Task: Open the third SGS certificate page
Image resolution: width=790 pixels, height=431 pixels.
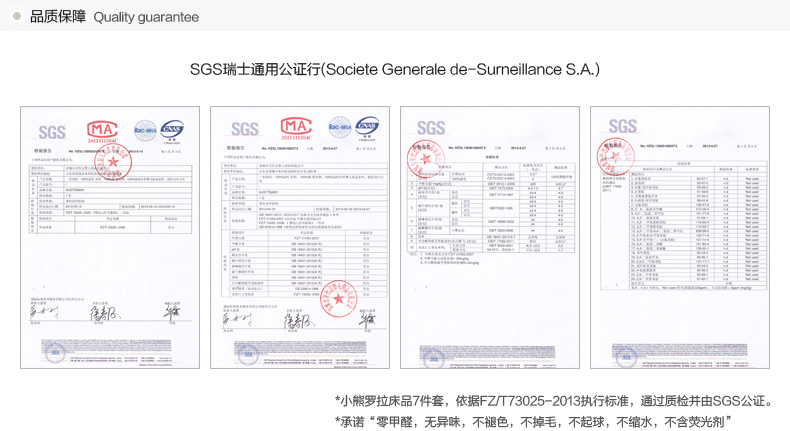Action: [x=490, y=237]
